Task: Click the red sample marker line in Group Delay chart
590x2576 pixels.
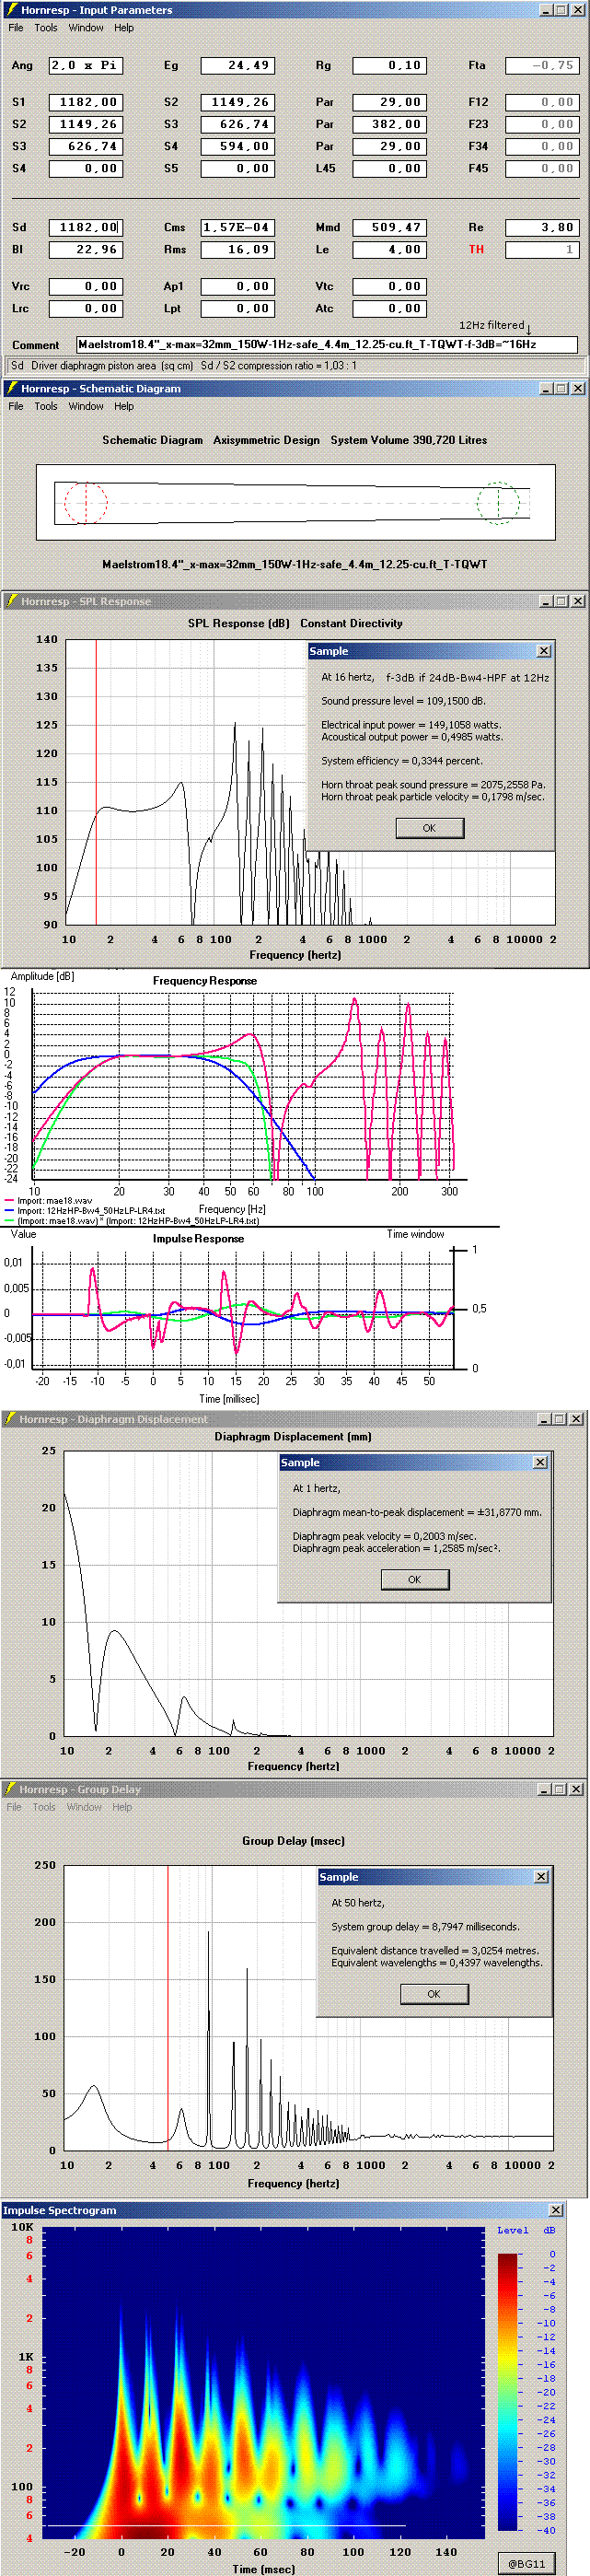Action: coord(167,2006)
